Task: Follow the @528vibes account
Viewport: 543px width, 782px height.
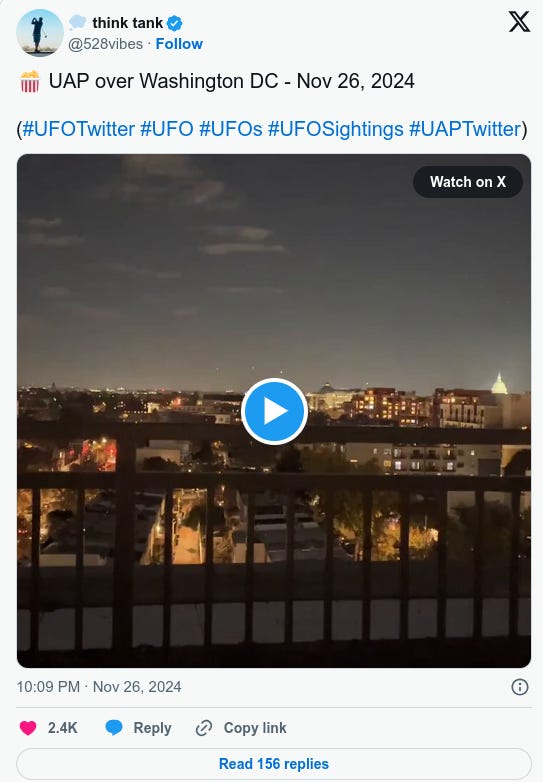Action: pos(179,44)
